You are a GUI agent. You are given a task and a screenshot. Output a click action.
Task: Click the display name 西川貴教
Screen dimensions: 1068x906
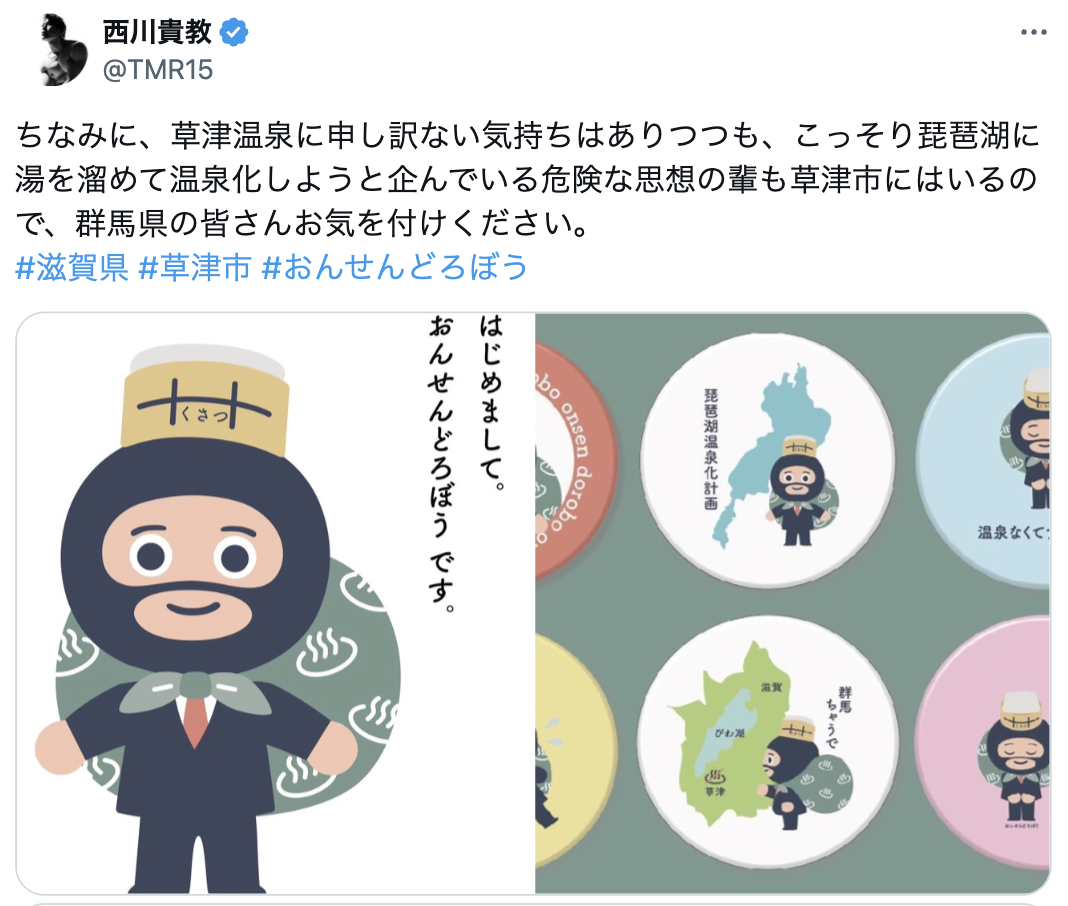[157, 32]
